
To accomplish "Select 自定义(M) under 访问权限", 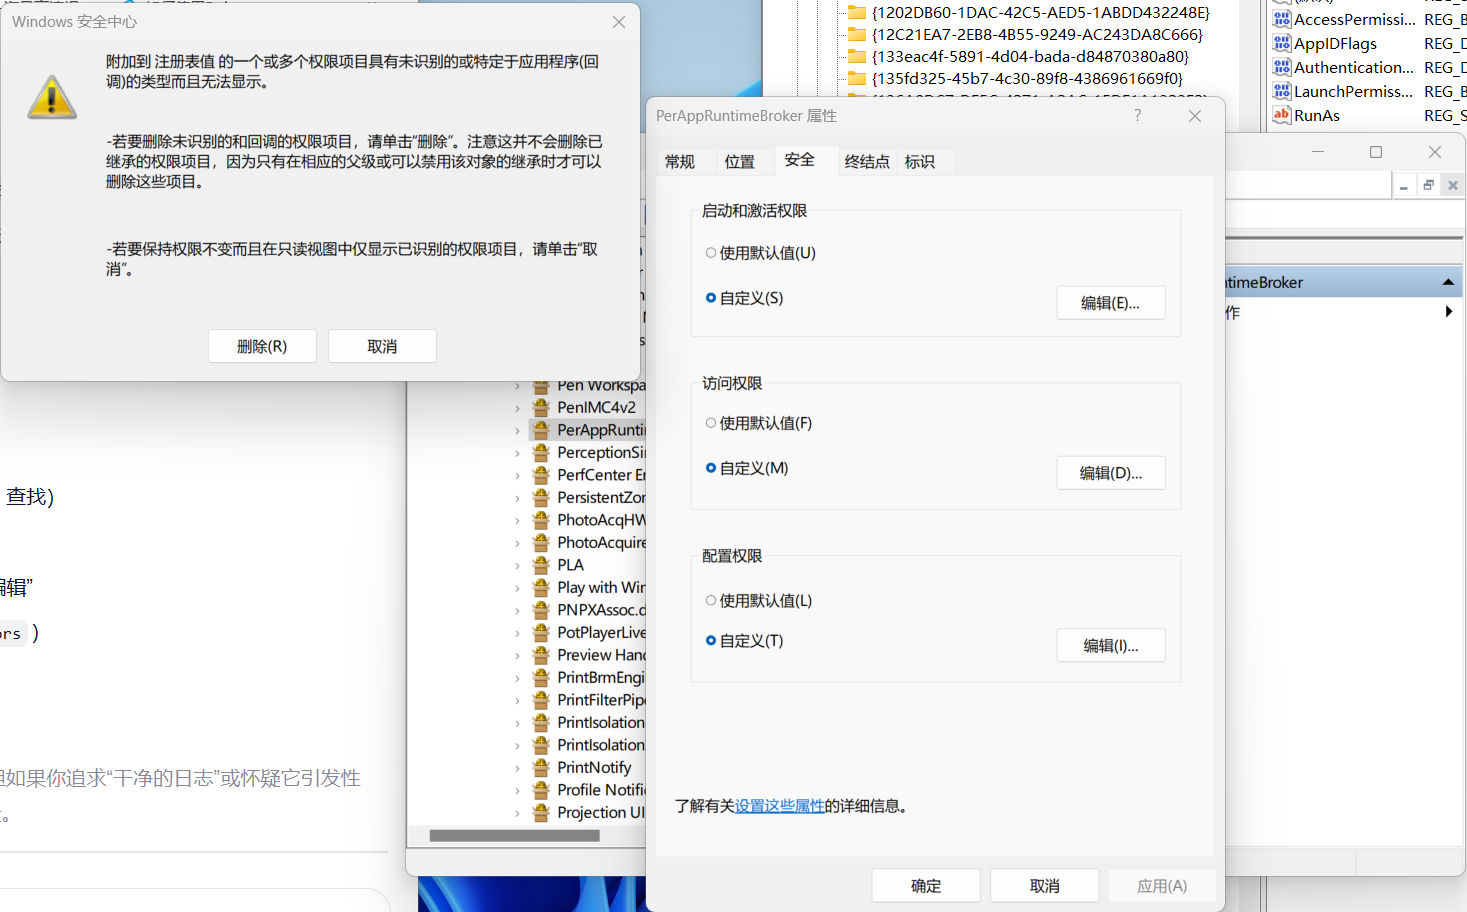I will click(x=711, y=468).
